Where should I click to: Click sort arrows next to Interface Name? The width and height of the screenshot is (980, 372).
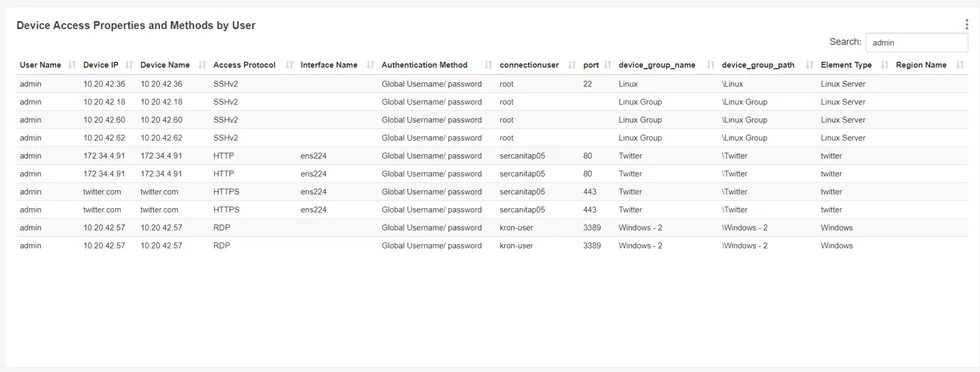point(370,65)
